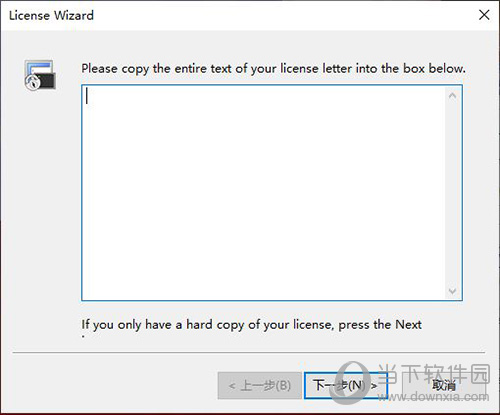
Task: Click the 取消 cancel button
Action: coord(444,386)
